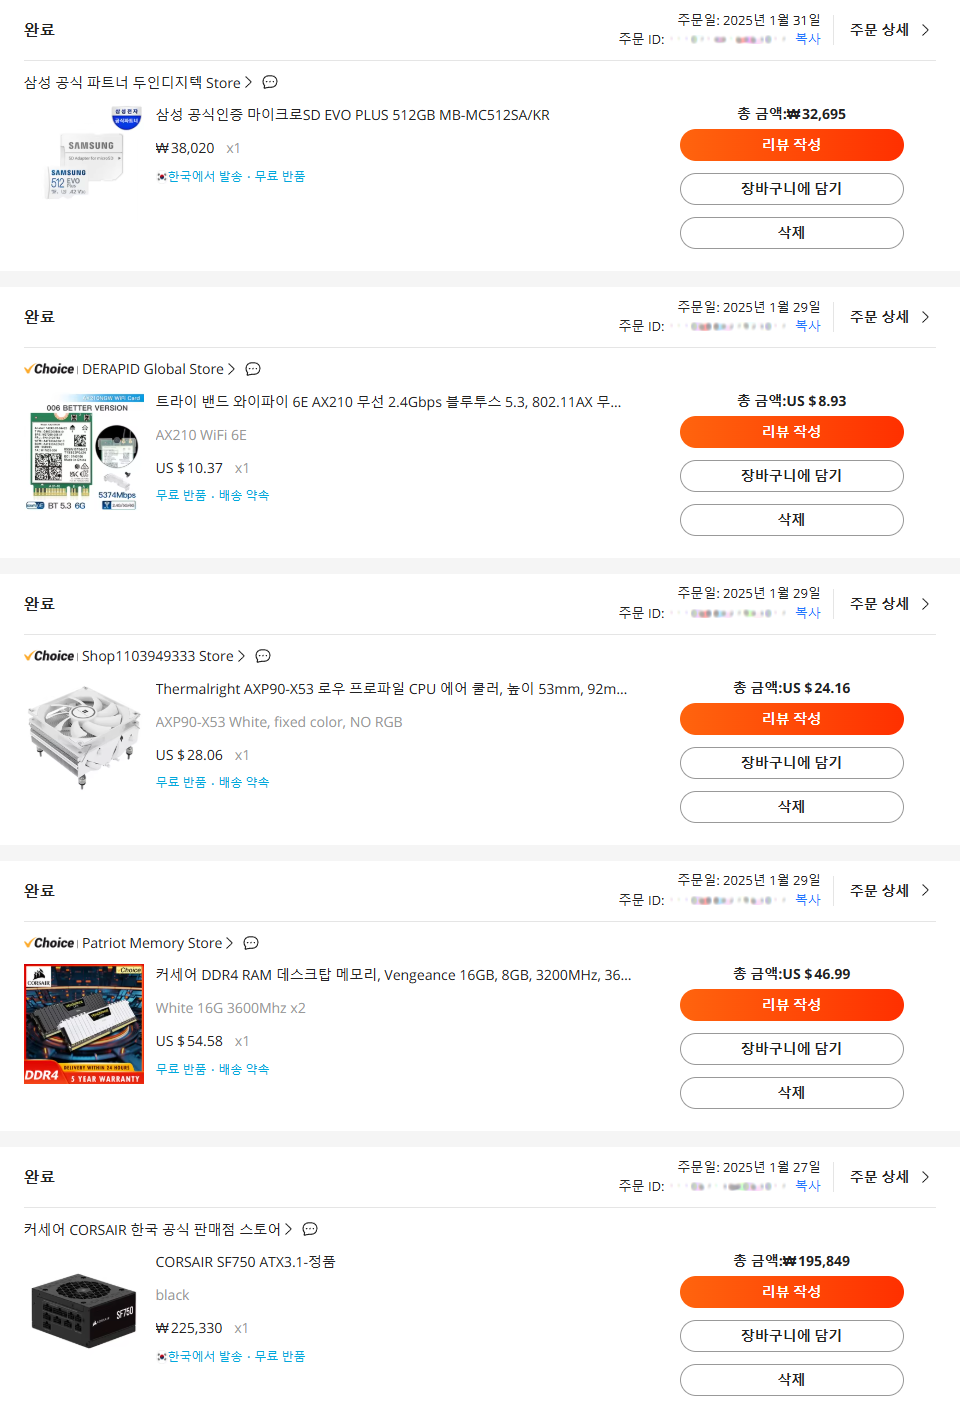Open Corsair Vengeance RAM product thumbnail
This screenshot has height=1418, width=960.
pos(84,1024)
